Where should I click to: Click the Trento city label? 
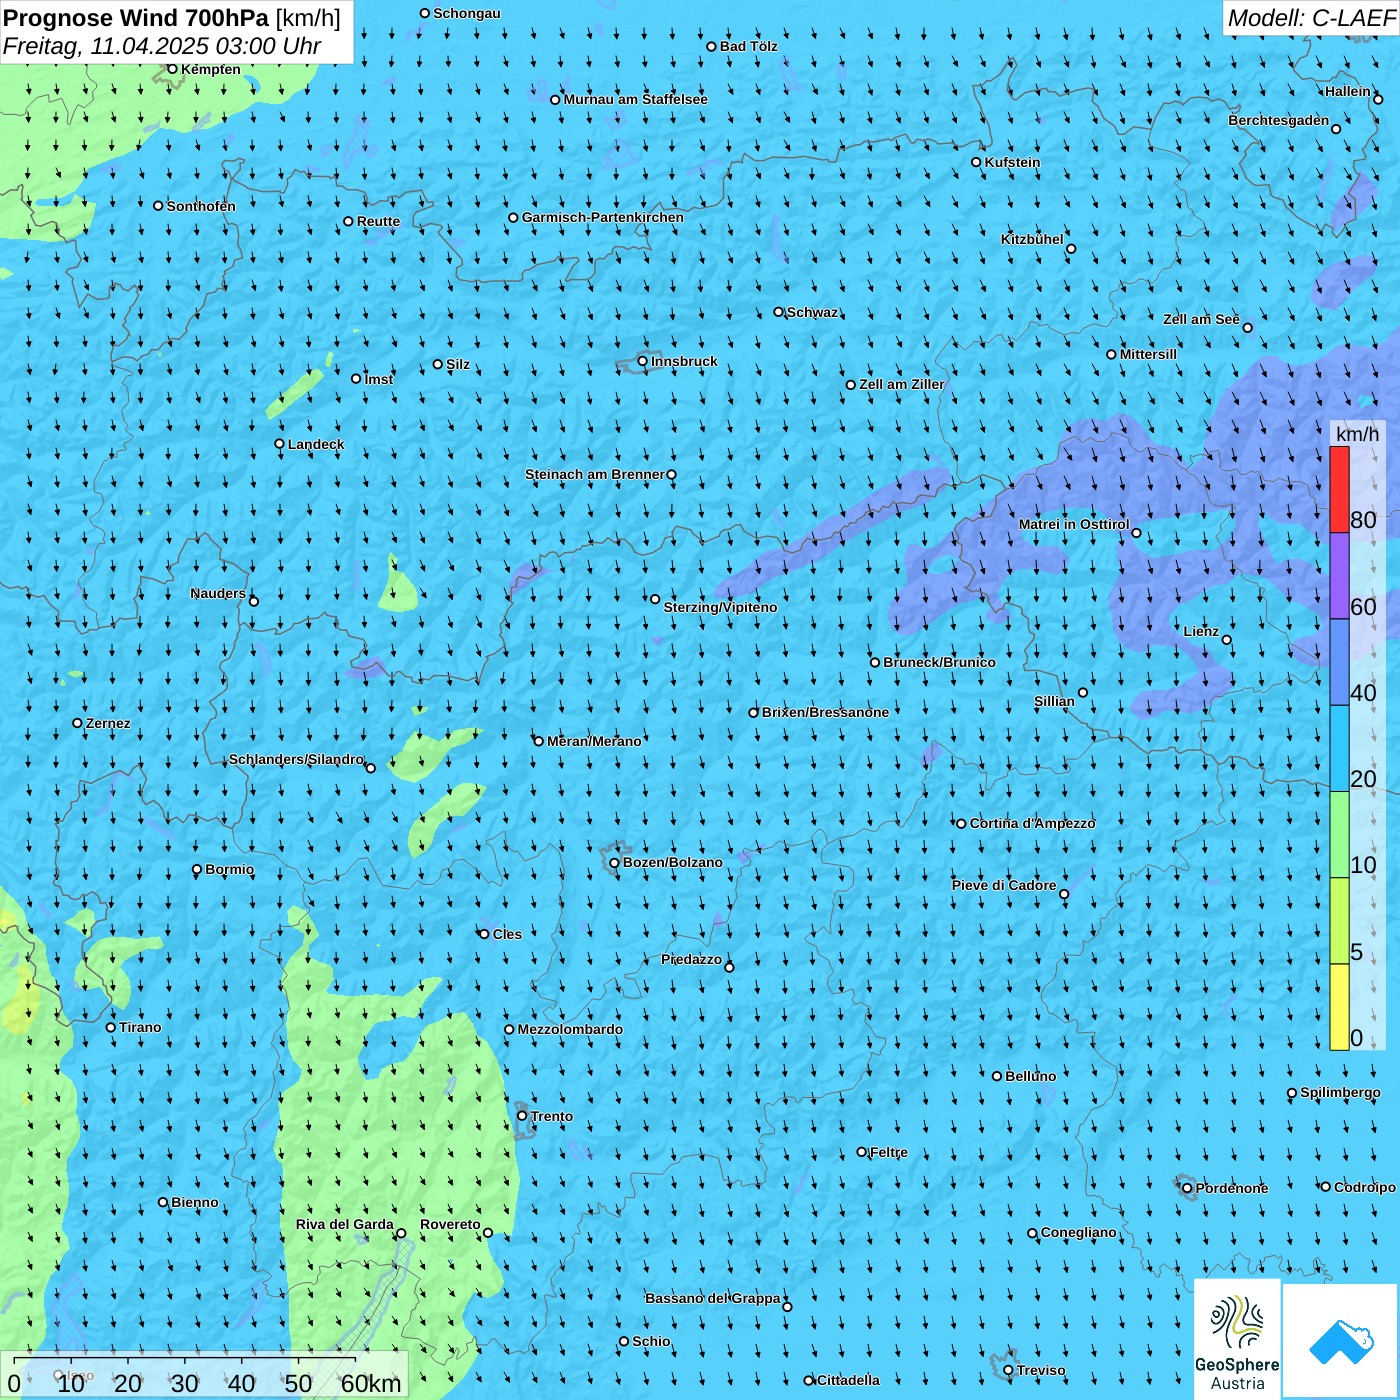pos(552,1116)
